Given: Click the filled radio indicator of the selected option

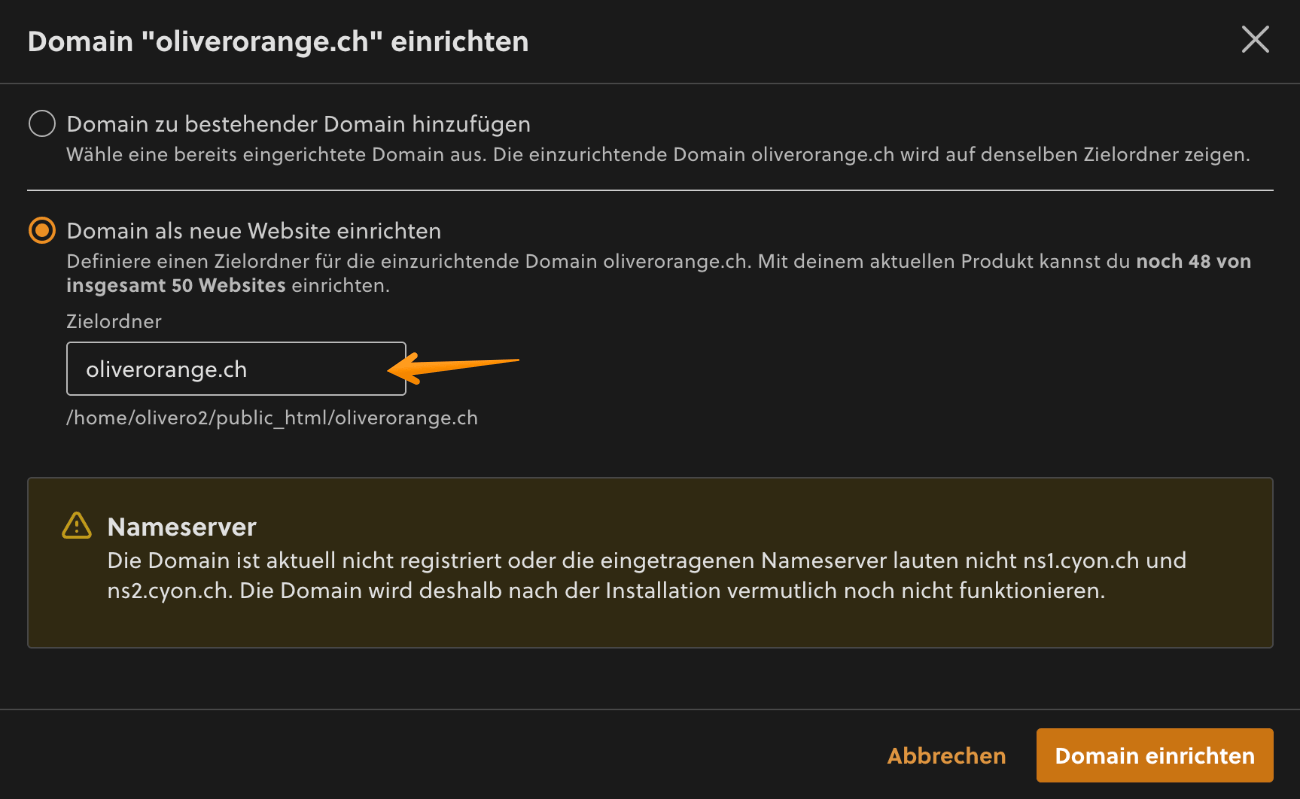Looking at the screenshot, I should 41,230.
